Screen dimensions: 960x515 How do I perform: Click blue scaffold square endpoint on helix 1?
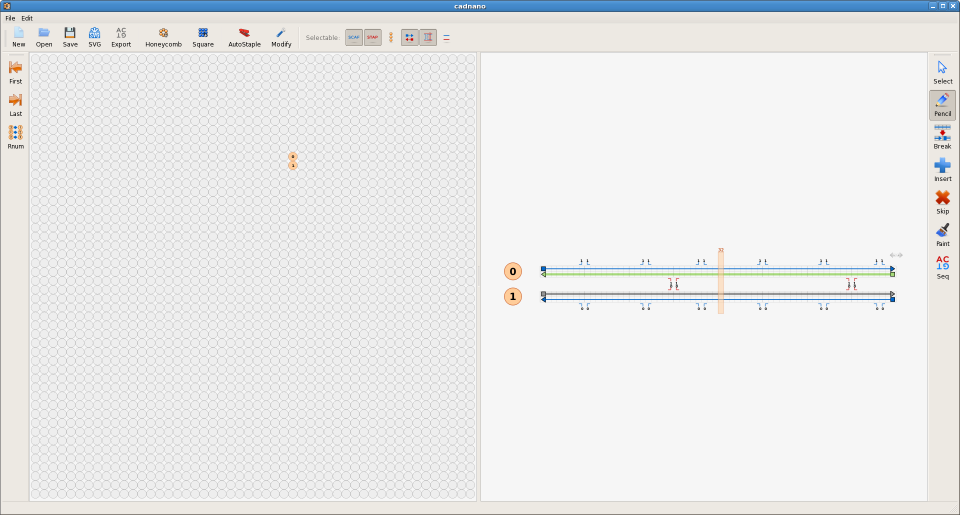893,299
